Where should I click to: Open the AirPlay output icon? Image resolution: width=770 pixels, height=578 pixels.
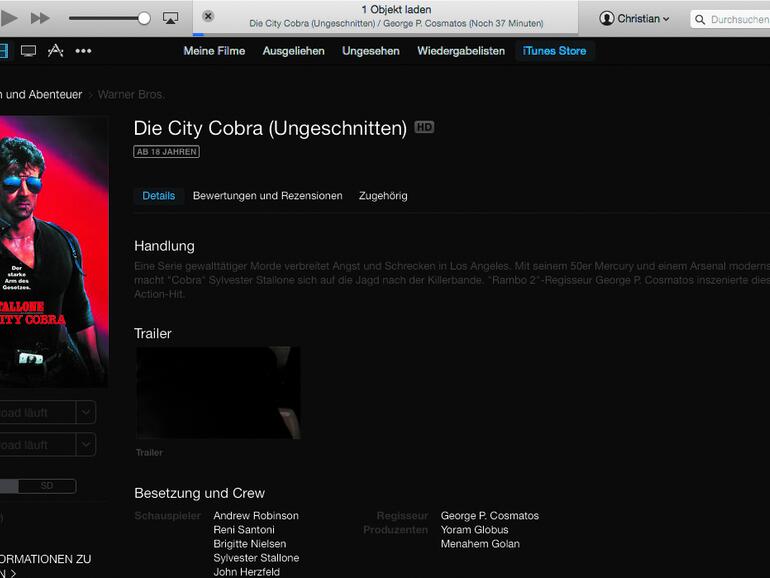170,18
